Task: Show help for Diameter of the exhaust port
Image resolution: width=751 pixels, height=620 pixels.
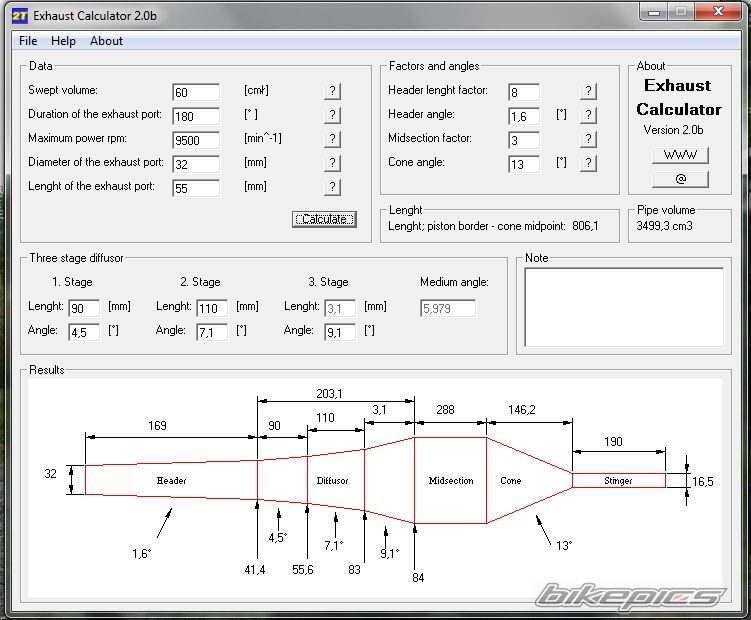Action: pyautogui.click(x=332, y=163)
